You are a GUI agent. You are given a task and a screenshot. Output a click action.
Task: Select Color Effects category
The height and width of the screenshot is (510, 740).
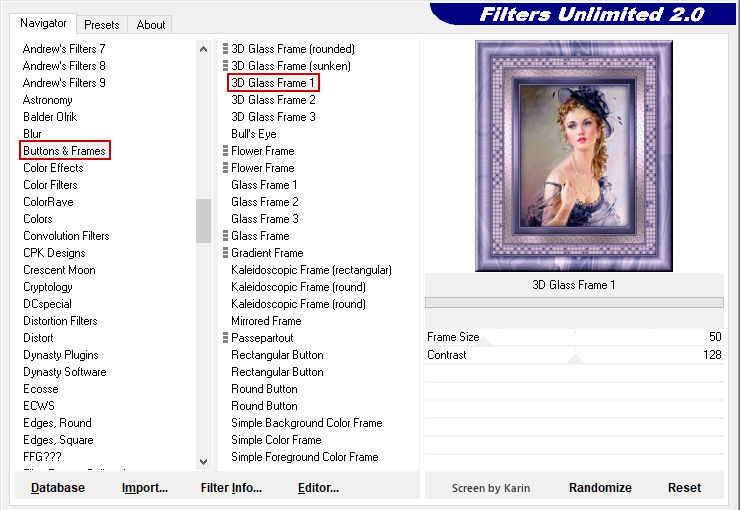53,168
